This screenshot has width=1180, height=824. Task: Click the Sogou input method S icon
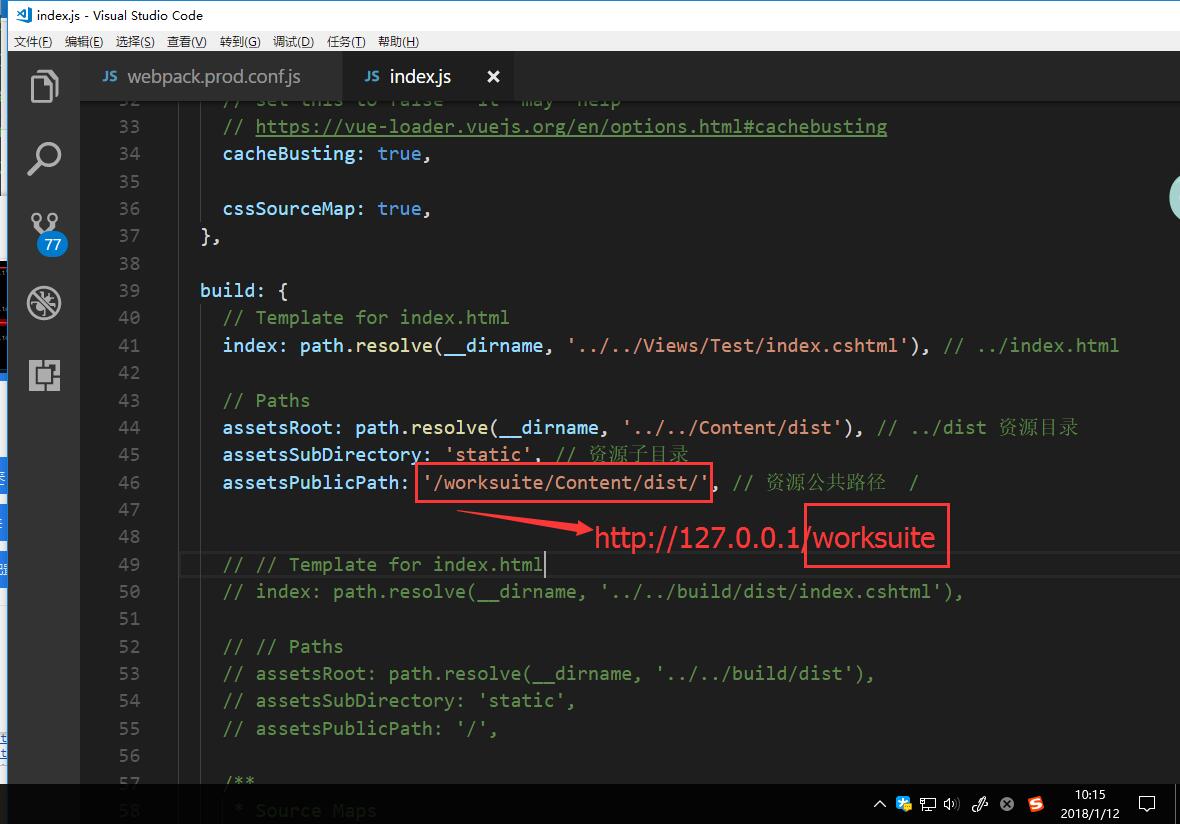click(x=1036, y=804)
